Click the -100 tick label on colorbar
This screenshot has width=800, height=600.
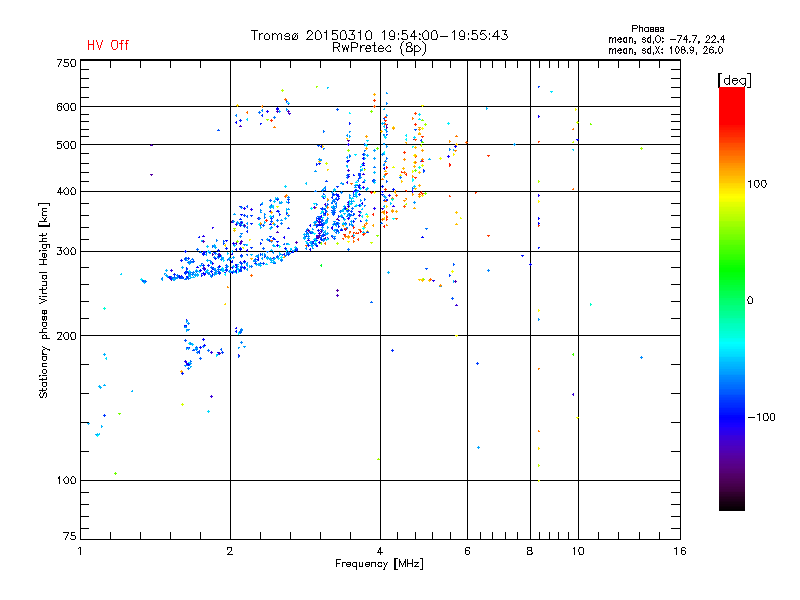click(x=763, y=416)
